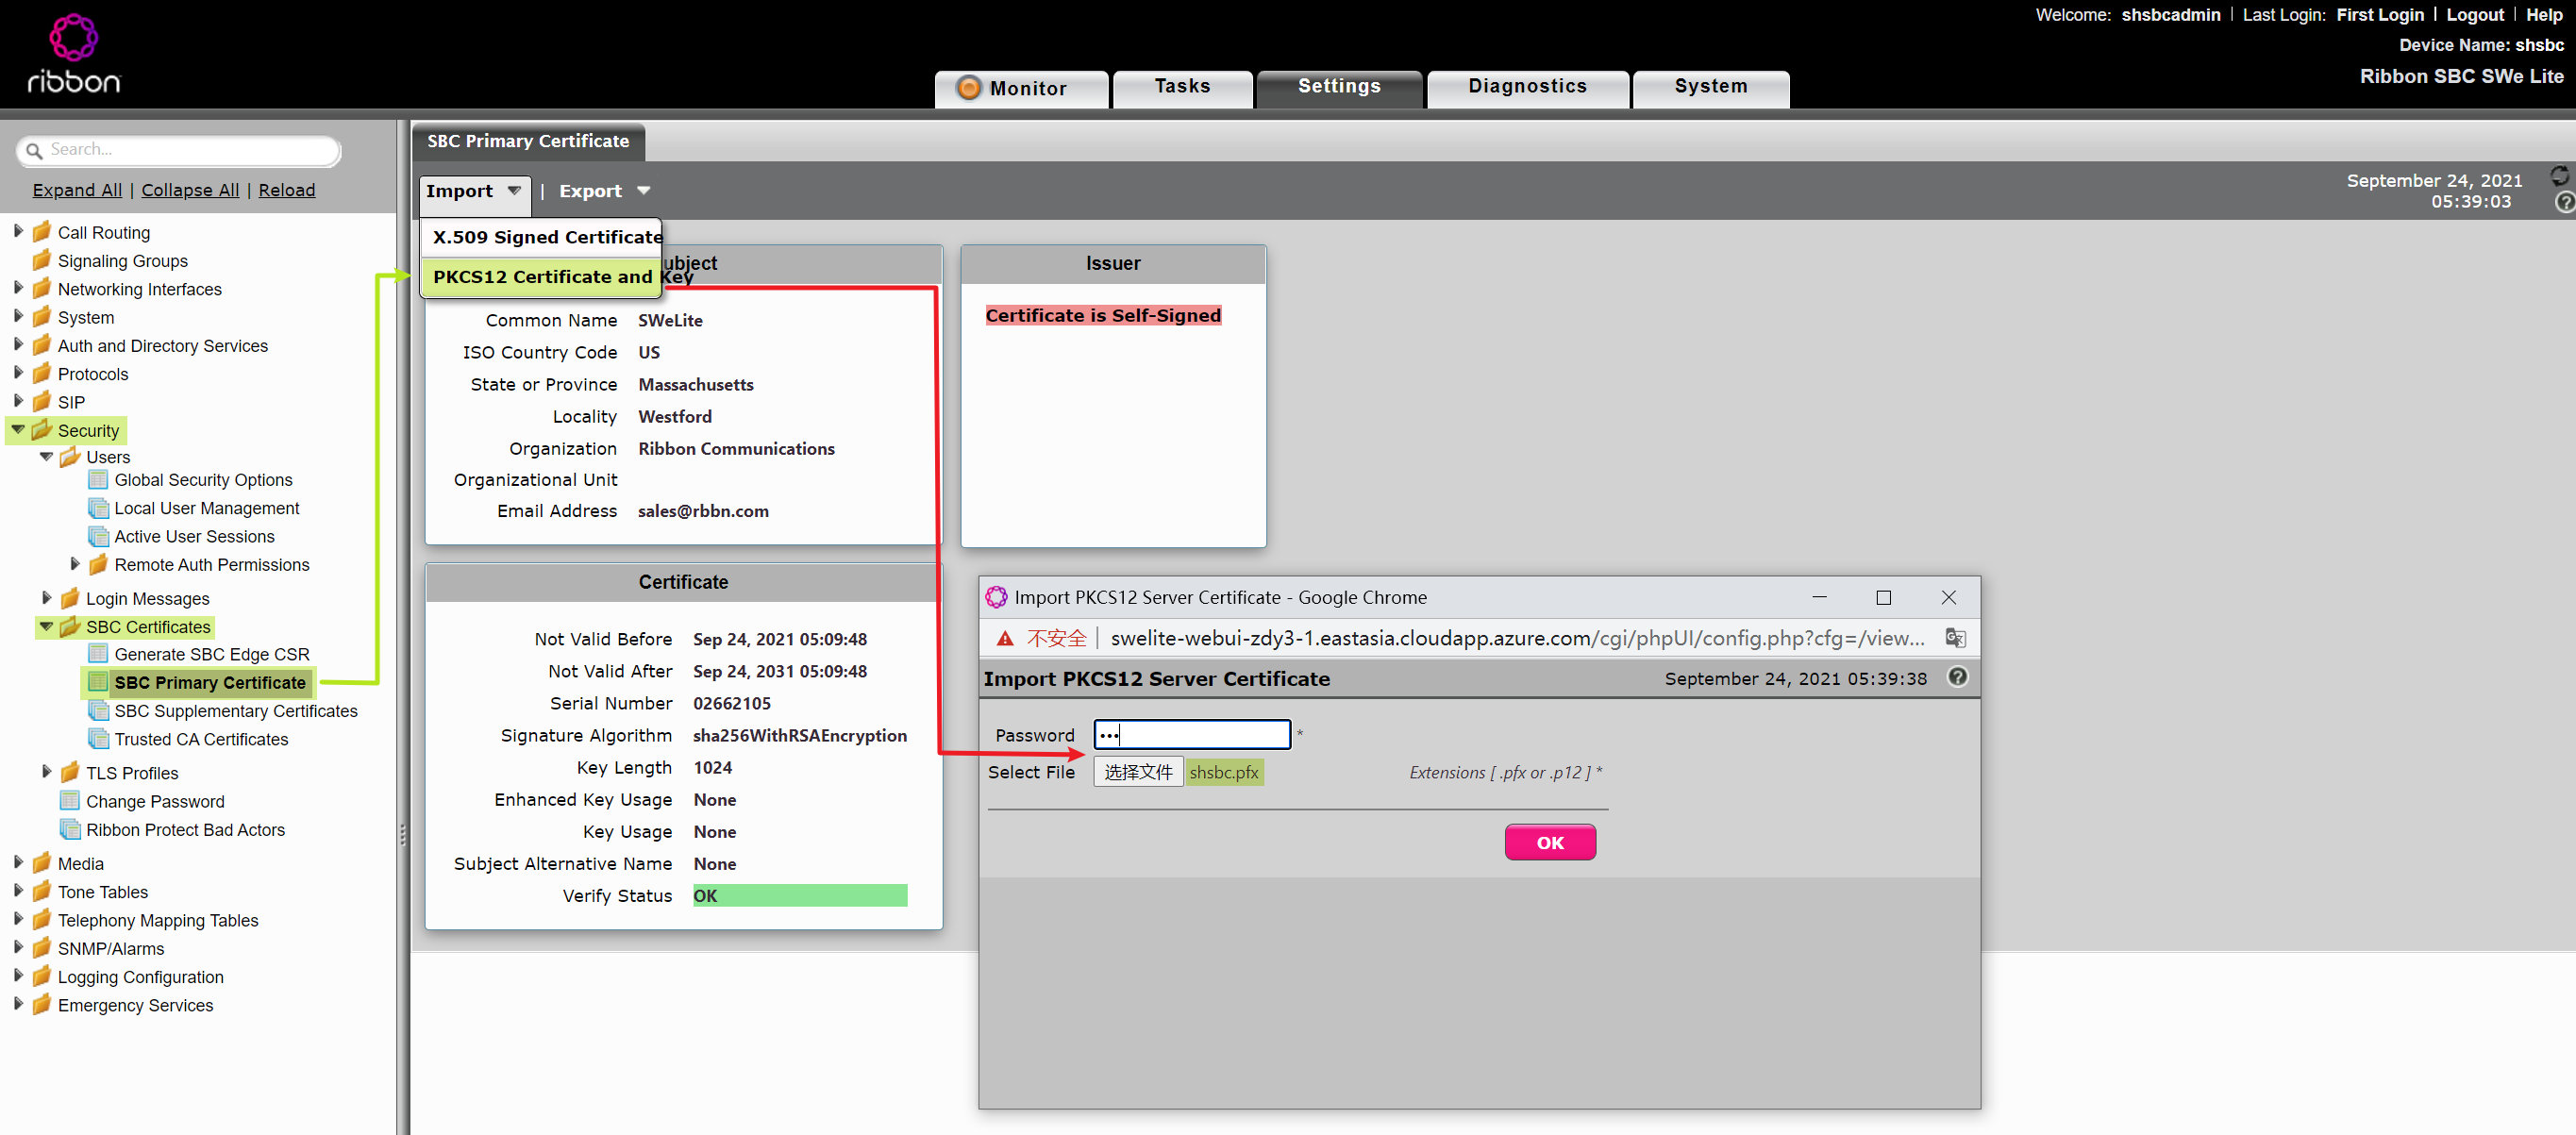The height and width of the screenshot is (1135, 2576).
Task: Click the help icon in the Import dialog
Action: point(1957,677)
